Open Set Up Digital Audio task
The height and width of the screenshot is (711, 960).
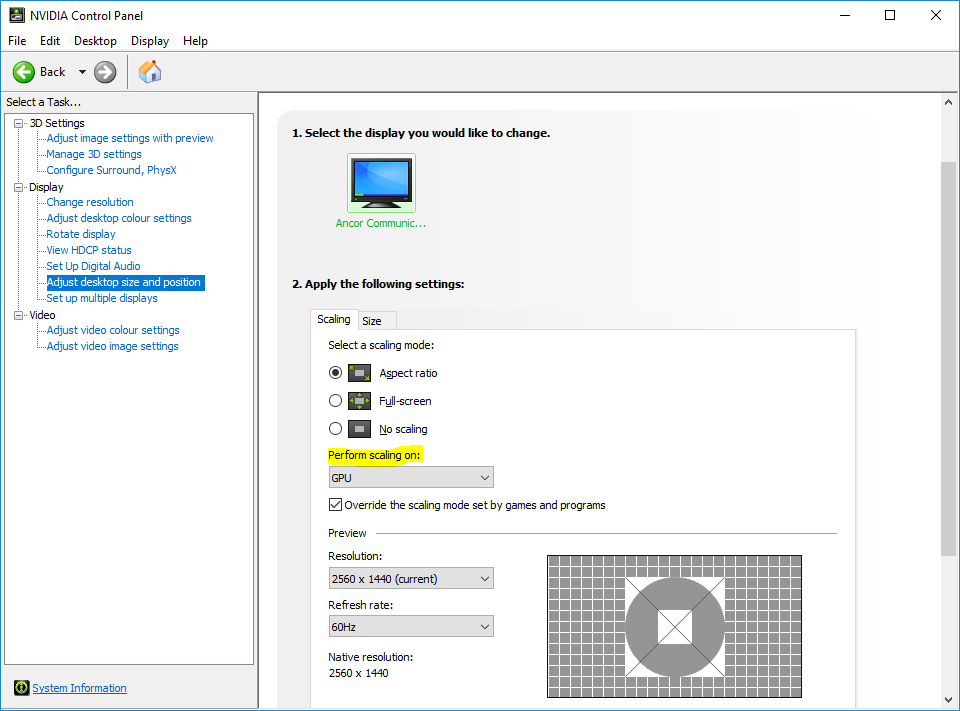93,266
